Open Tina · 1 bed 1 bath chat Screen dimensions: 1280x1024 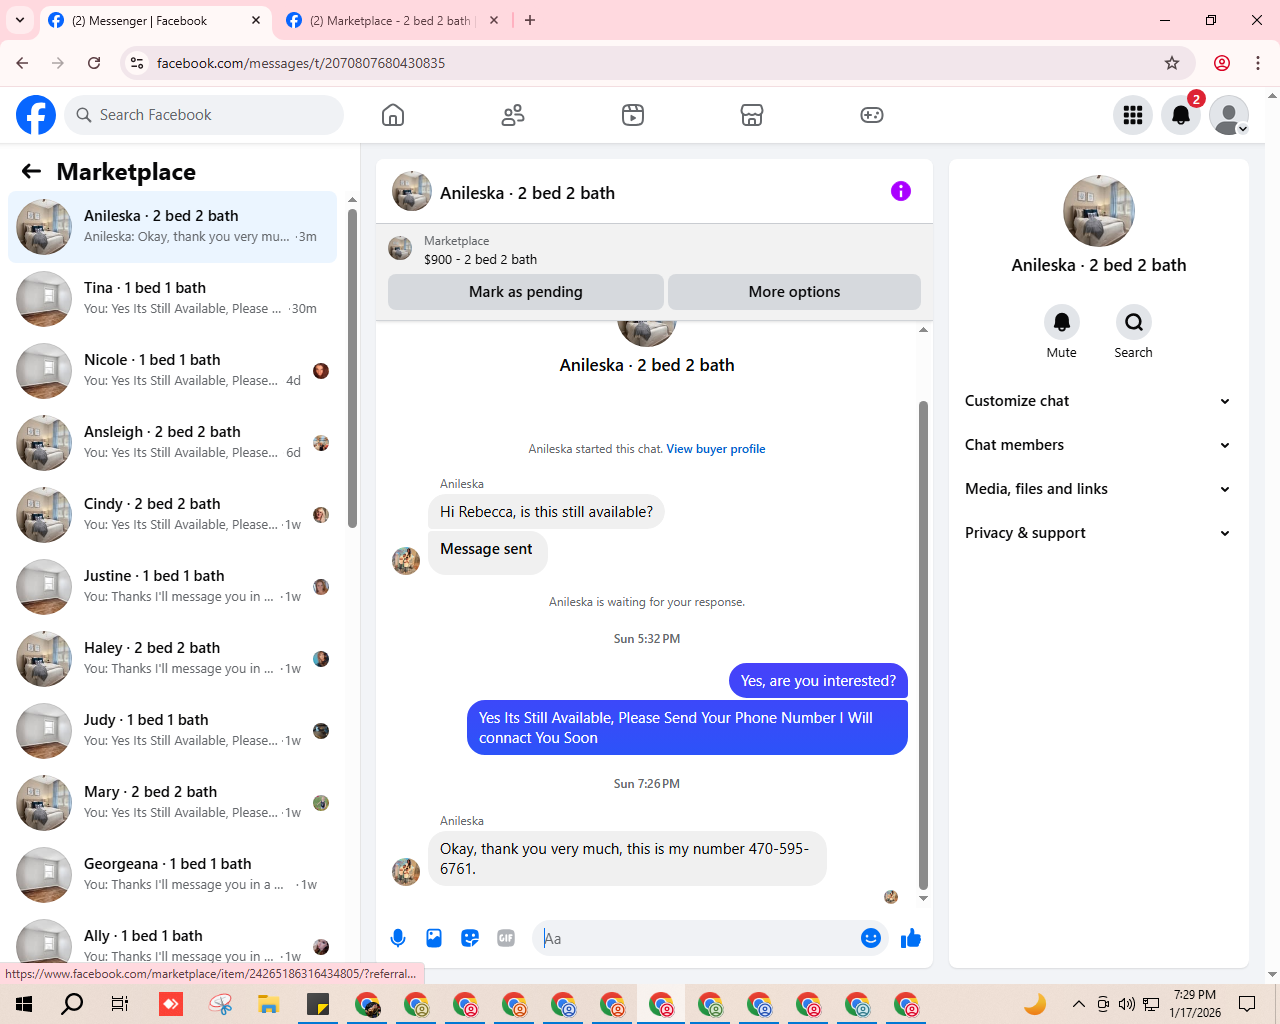coord(172,299)
